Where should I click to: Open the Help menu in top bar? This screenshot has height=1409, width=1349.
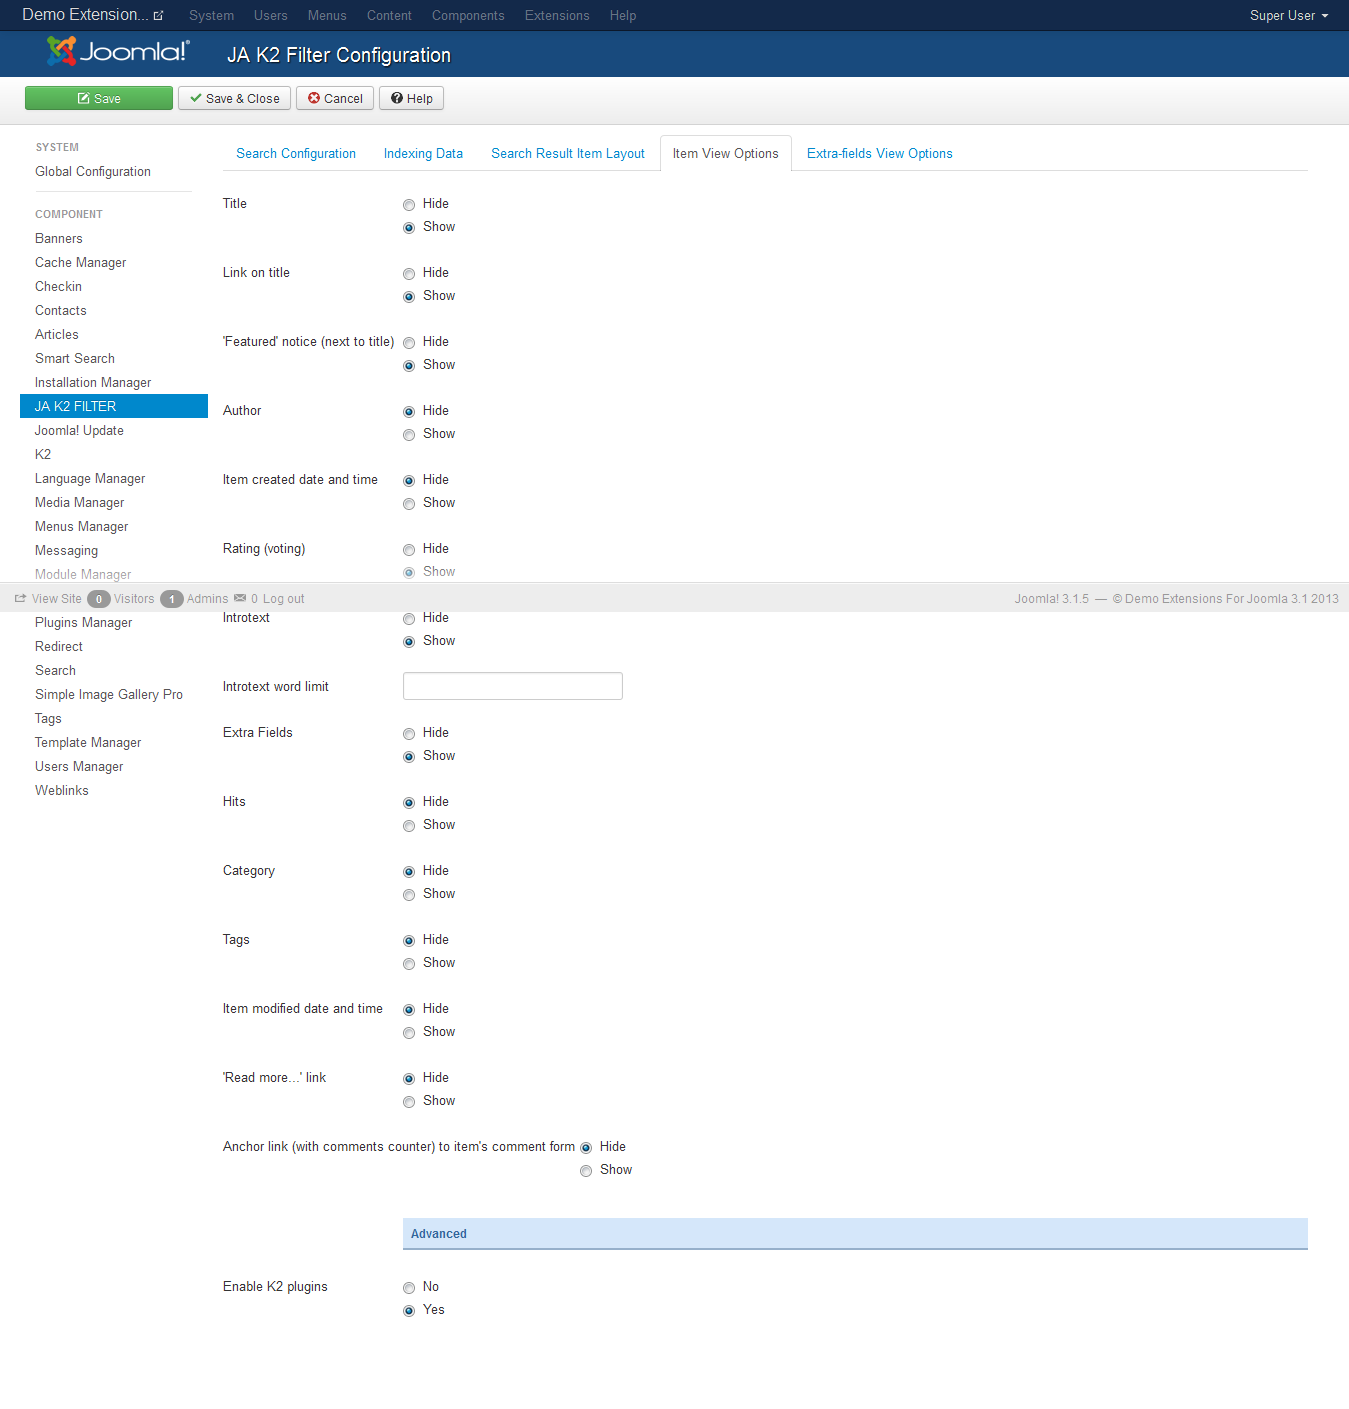[x=623, y=15]
